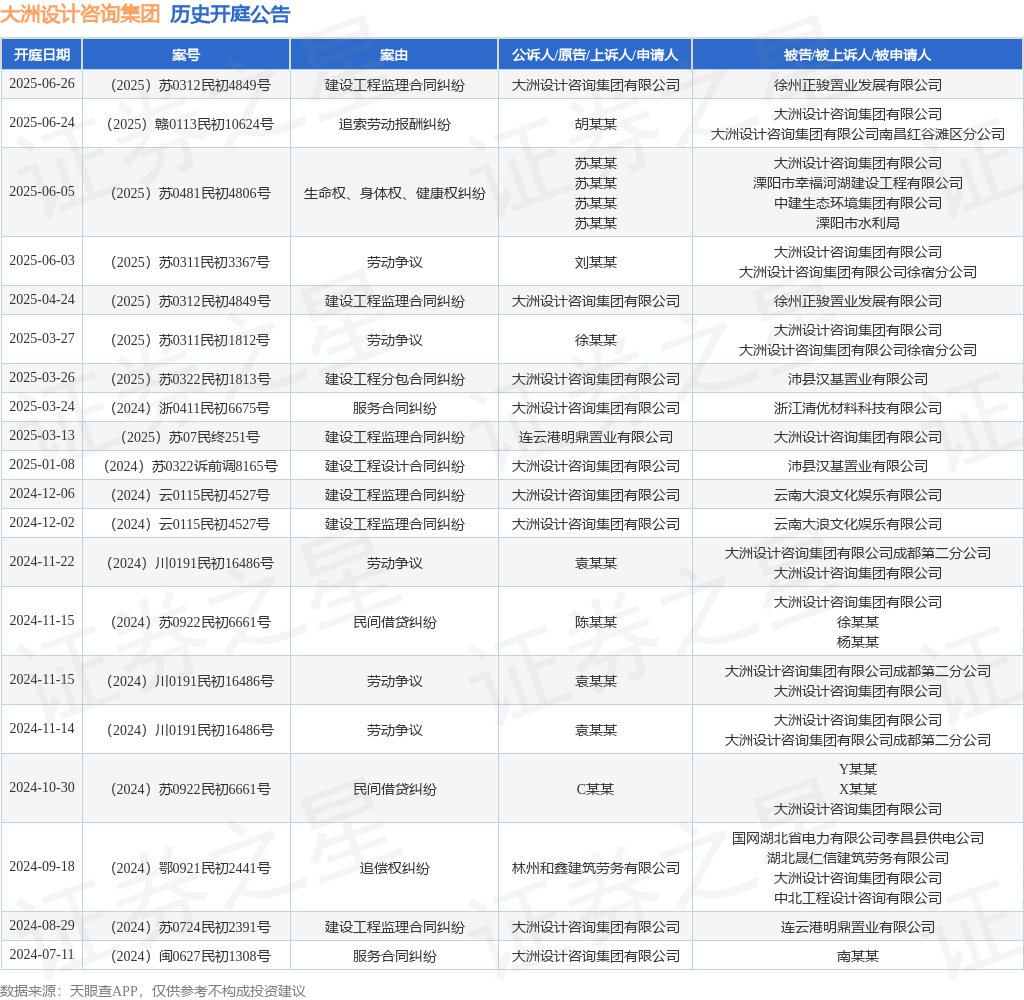Select the date cell 2025-03-26
Viewport: 1024px width, 1000px height.
point(42,378)
